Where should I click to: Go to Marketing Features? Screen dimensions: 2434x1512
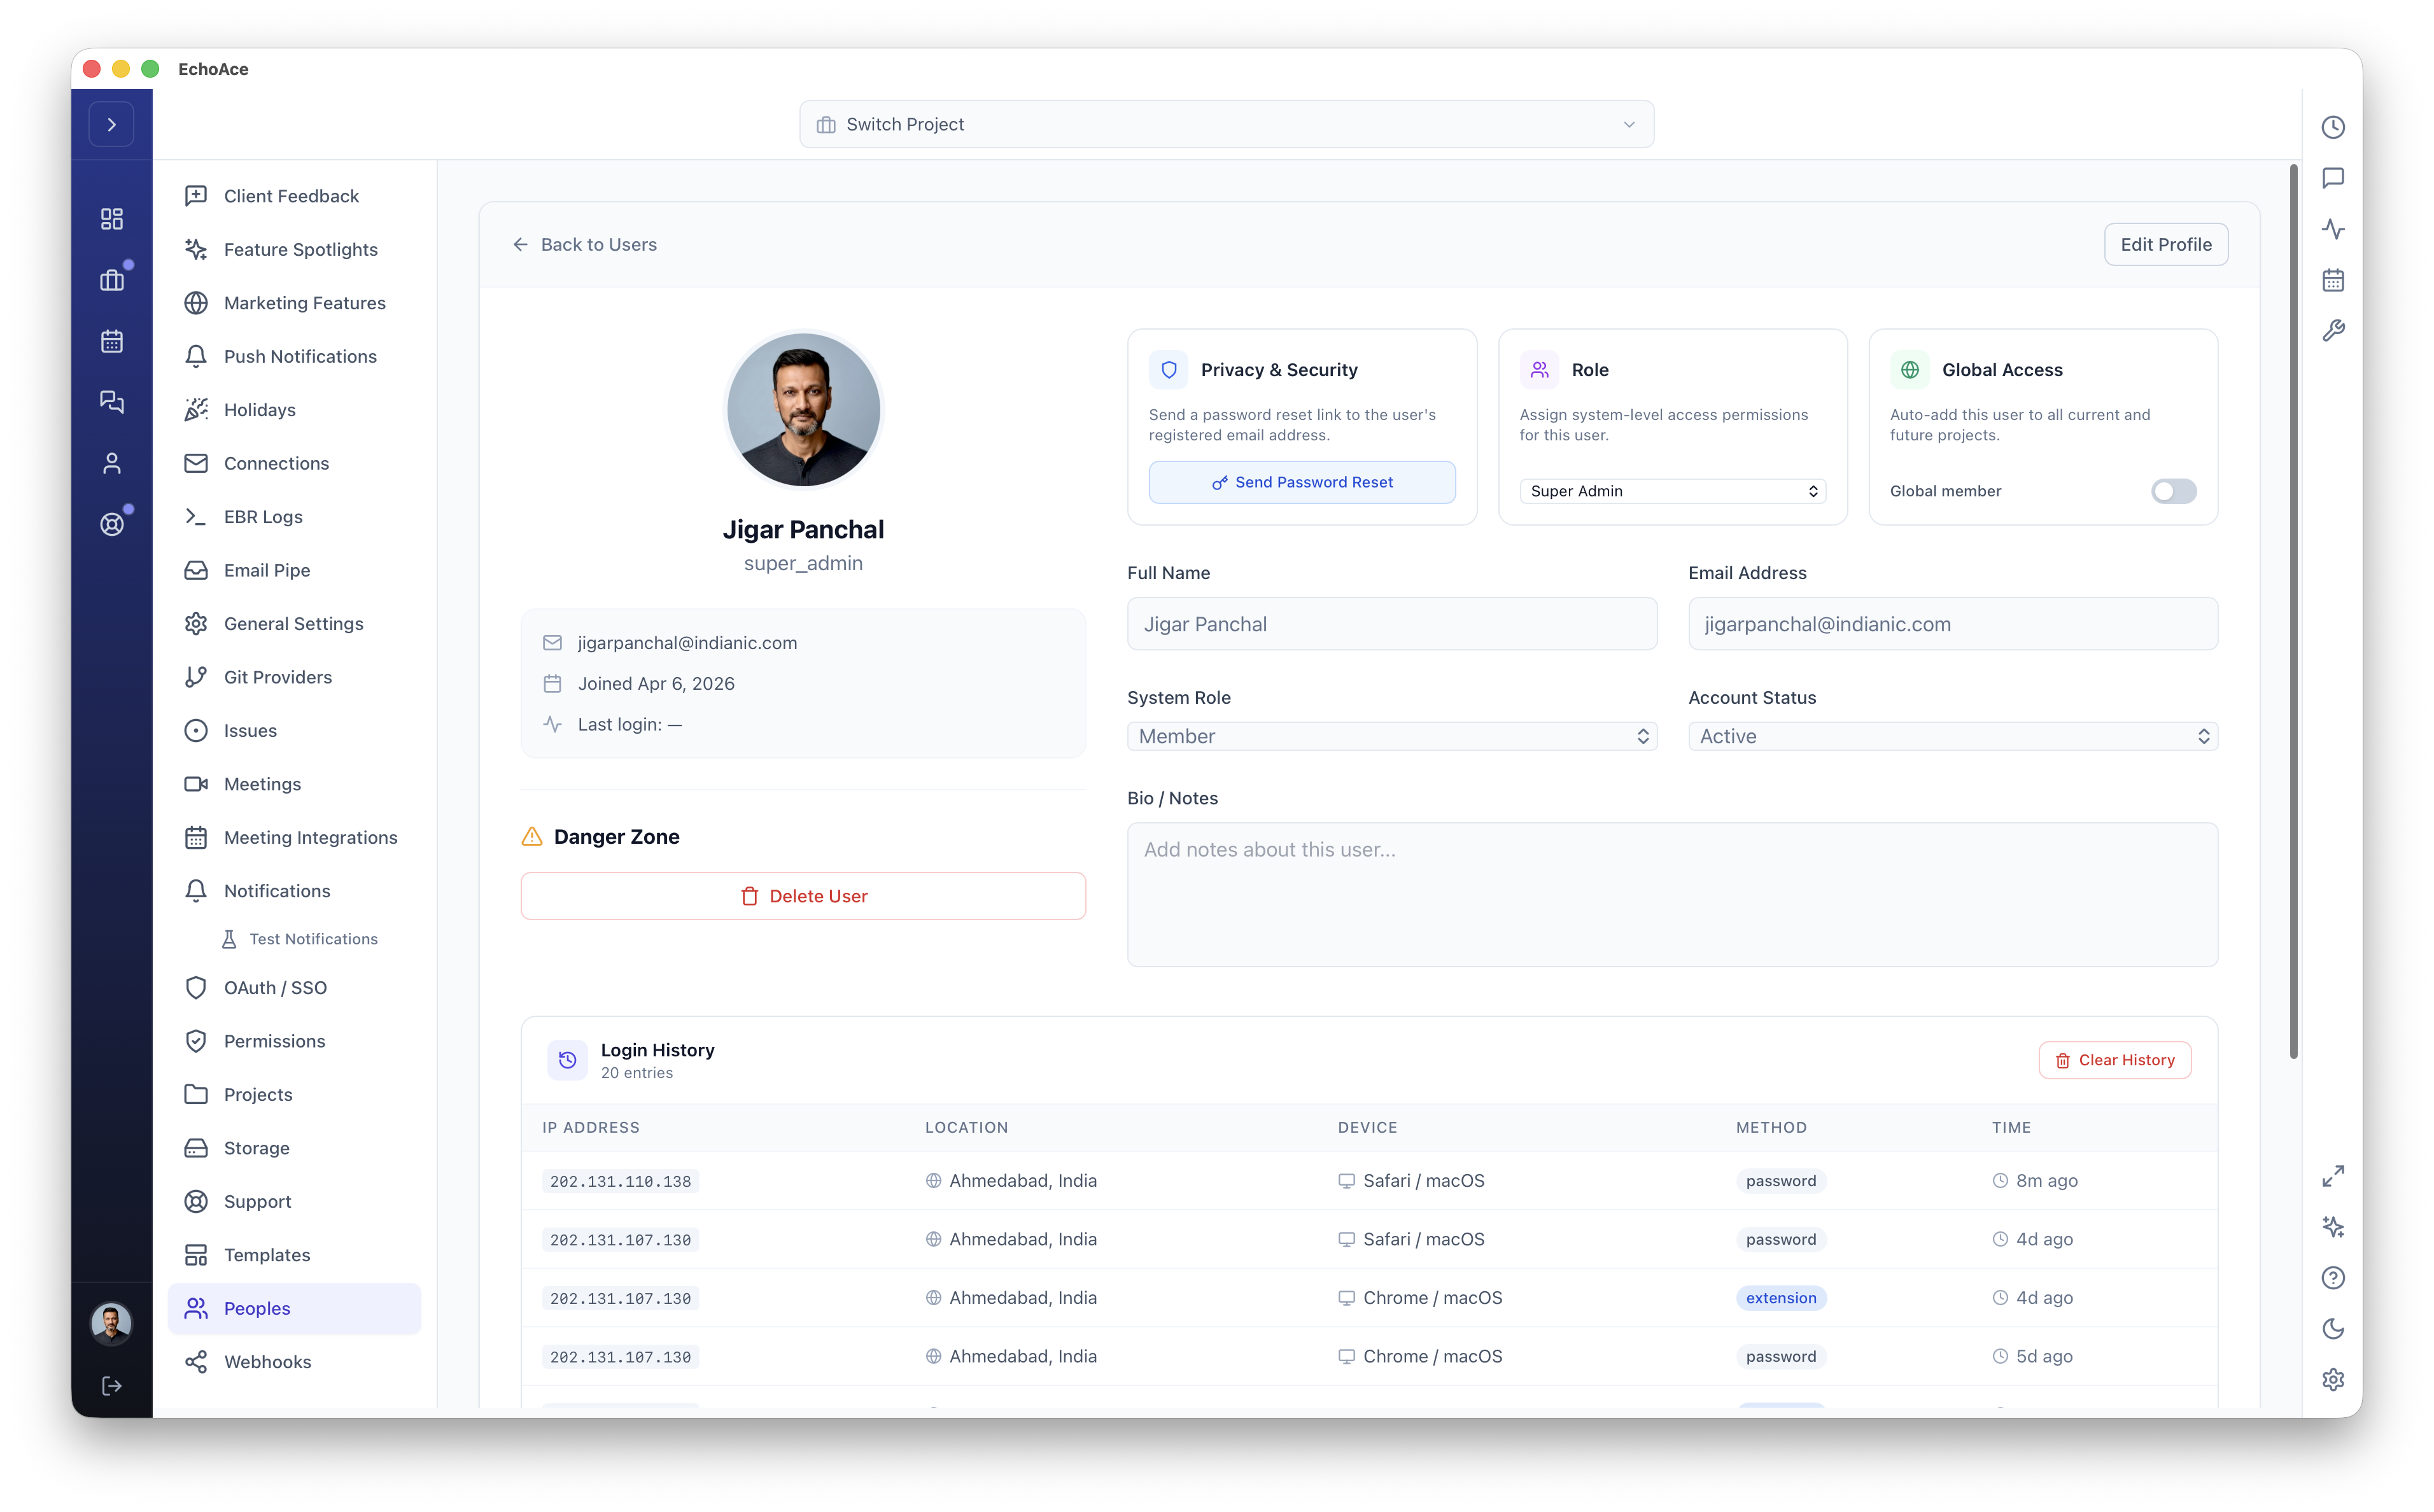[x=294, y=303]
